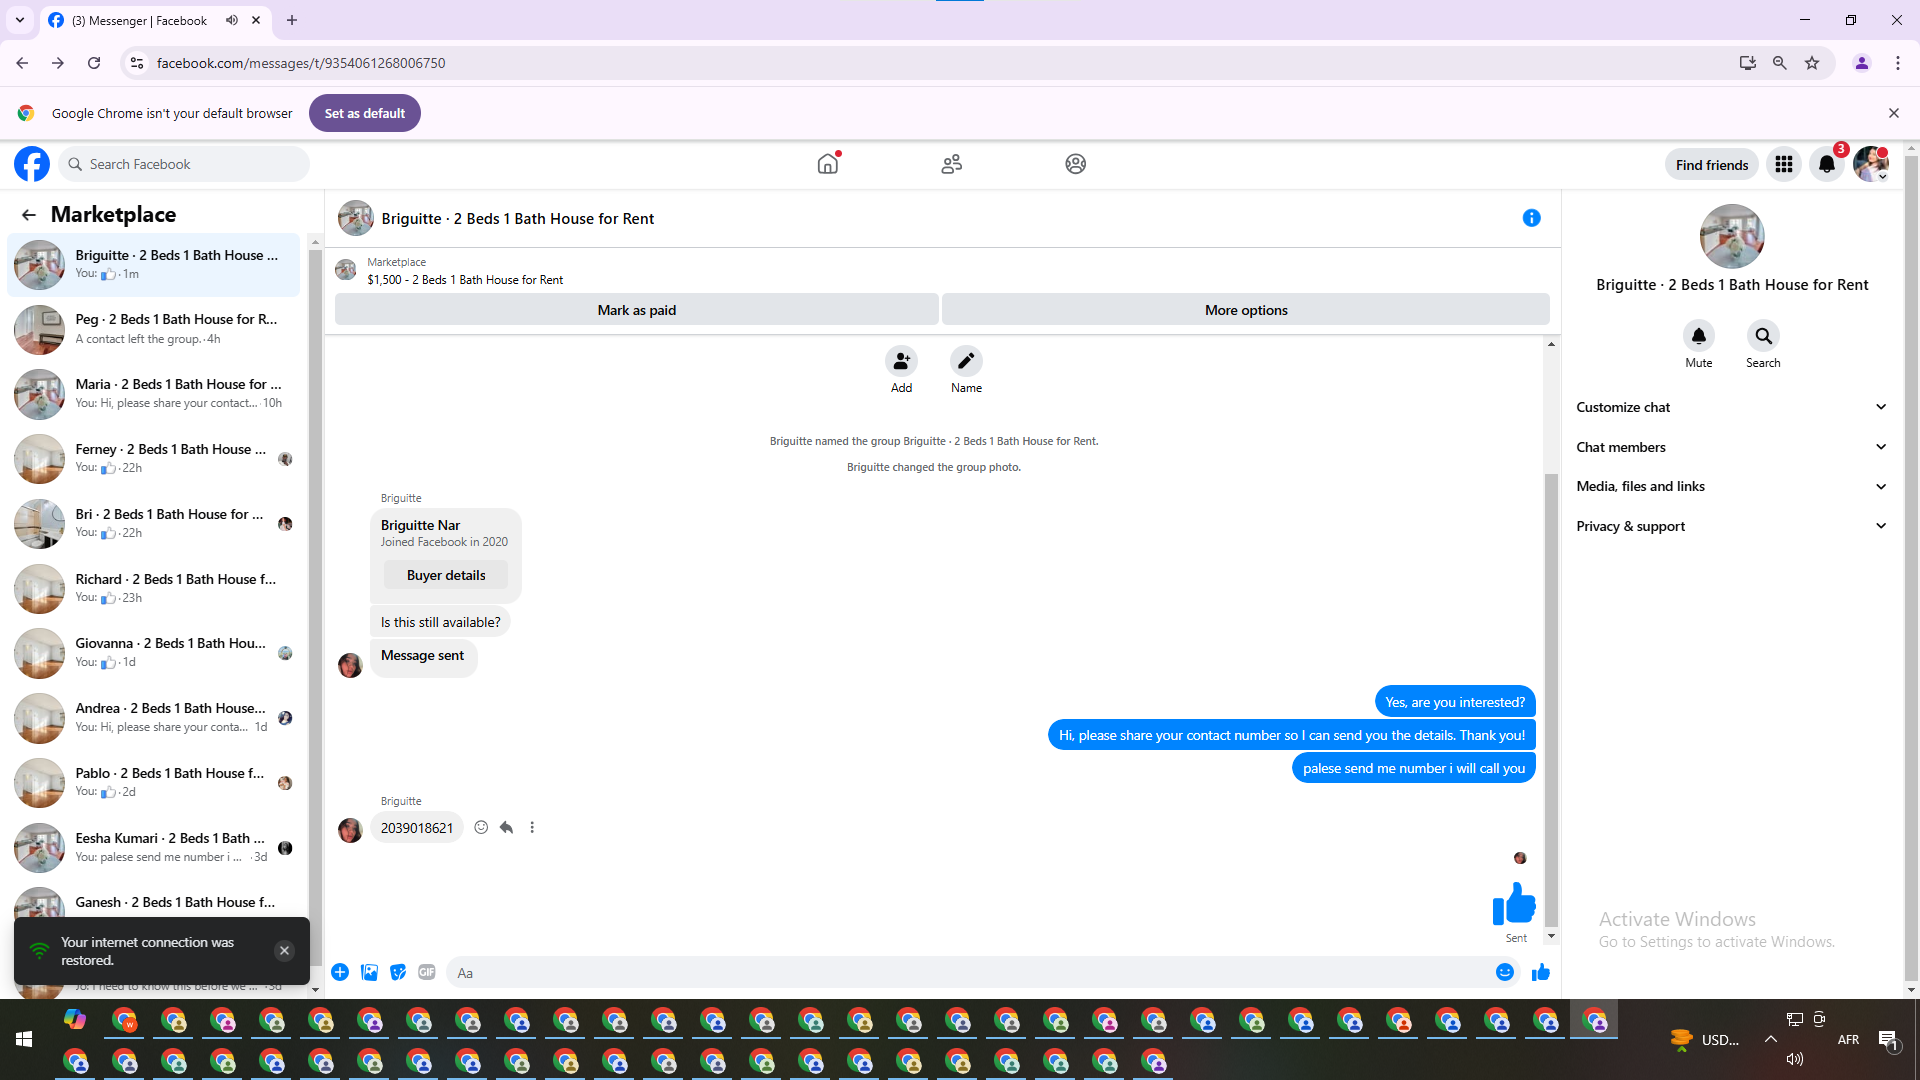This screenshot has height=1080, width=1920.
Task: Open the Peg conversation
Action: point(154,329)
